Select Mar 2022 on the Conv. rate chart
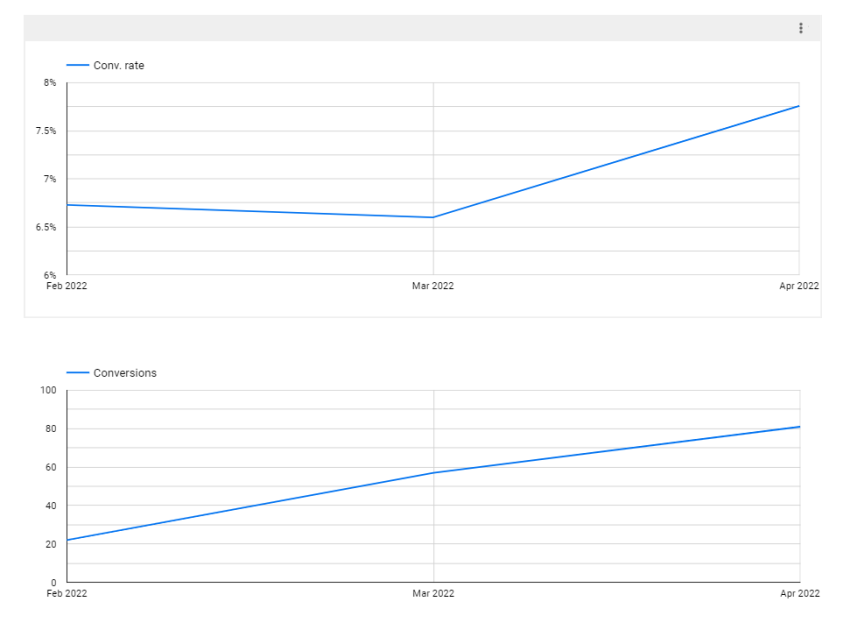The image size is (850, 630). [x=433, y=286]
